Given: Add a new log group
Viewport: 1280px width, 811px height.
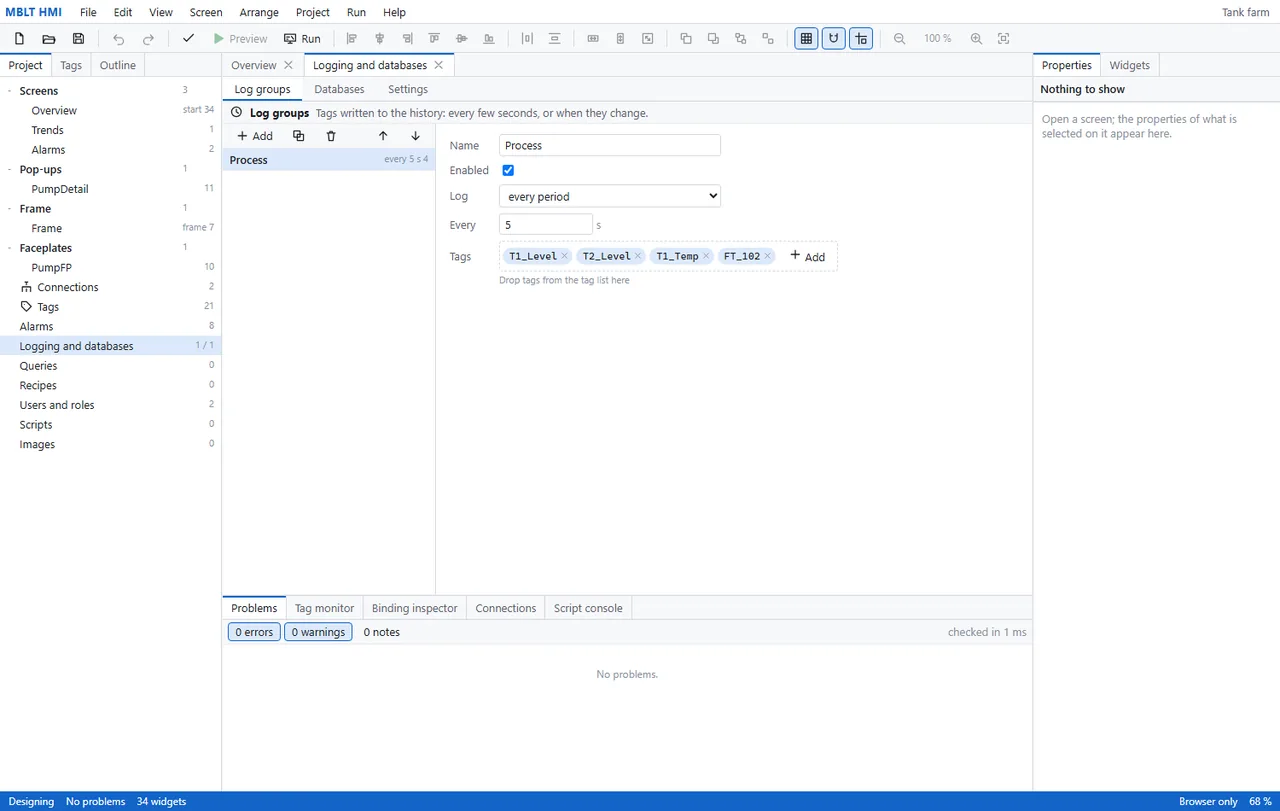Looking at the screenshot, I should [x=255, y=136].
